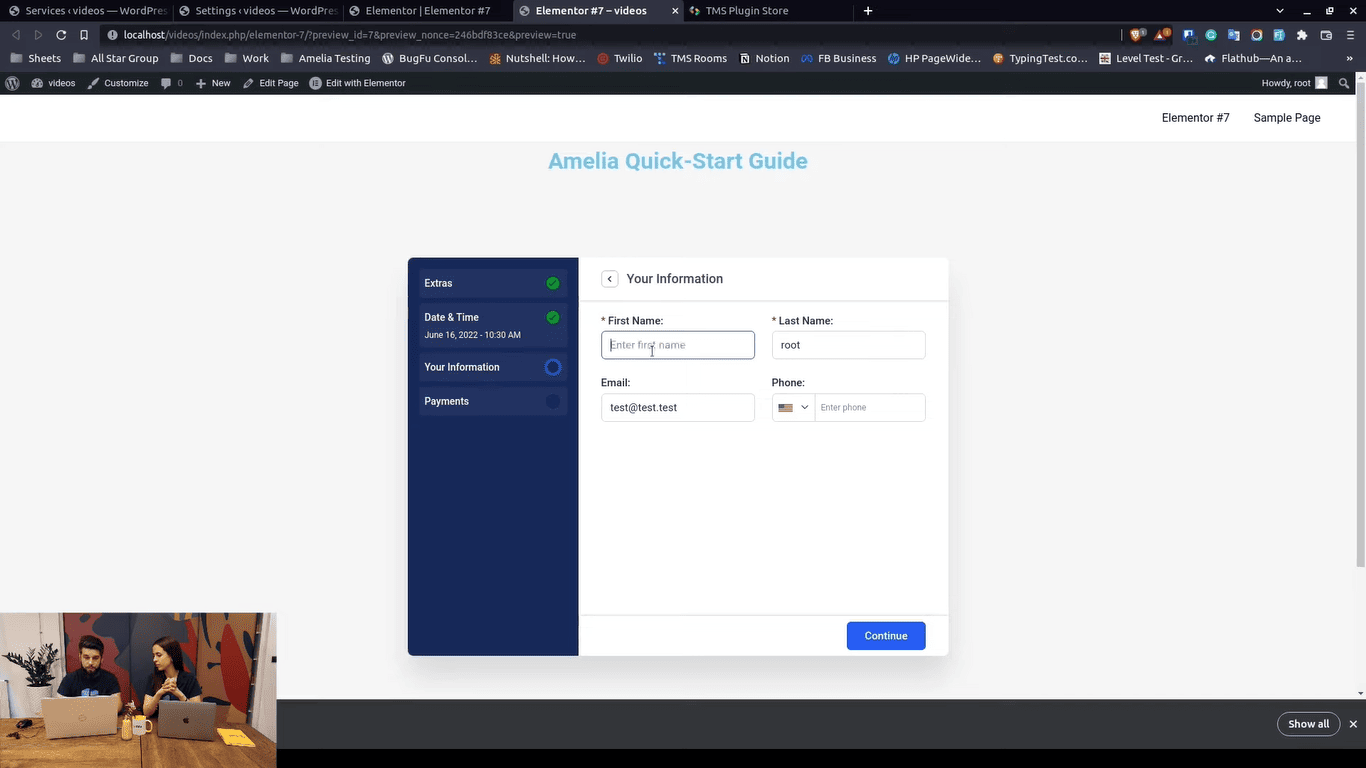
Task: Open the Notion bookmark
Action: click(x=765, y=59)
